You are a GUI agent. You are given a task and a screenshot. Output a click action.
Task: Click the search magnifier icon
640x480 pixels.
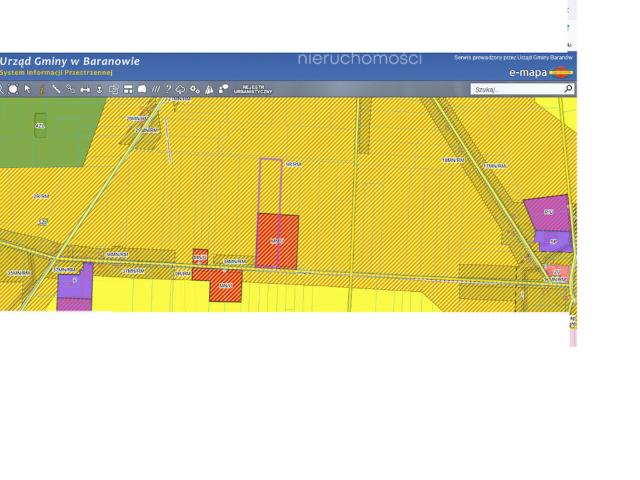[x=568, y=89]
